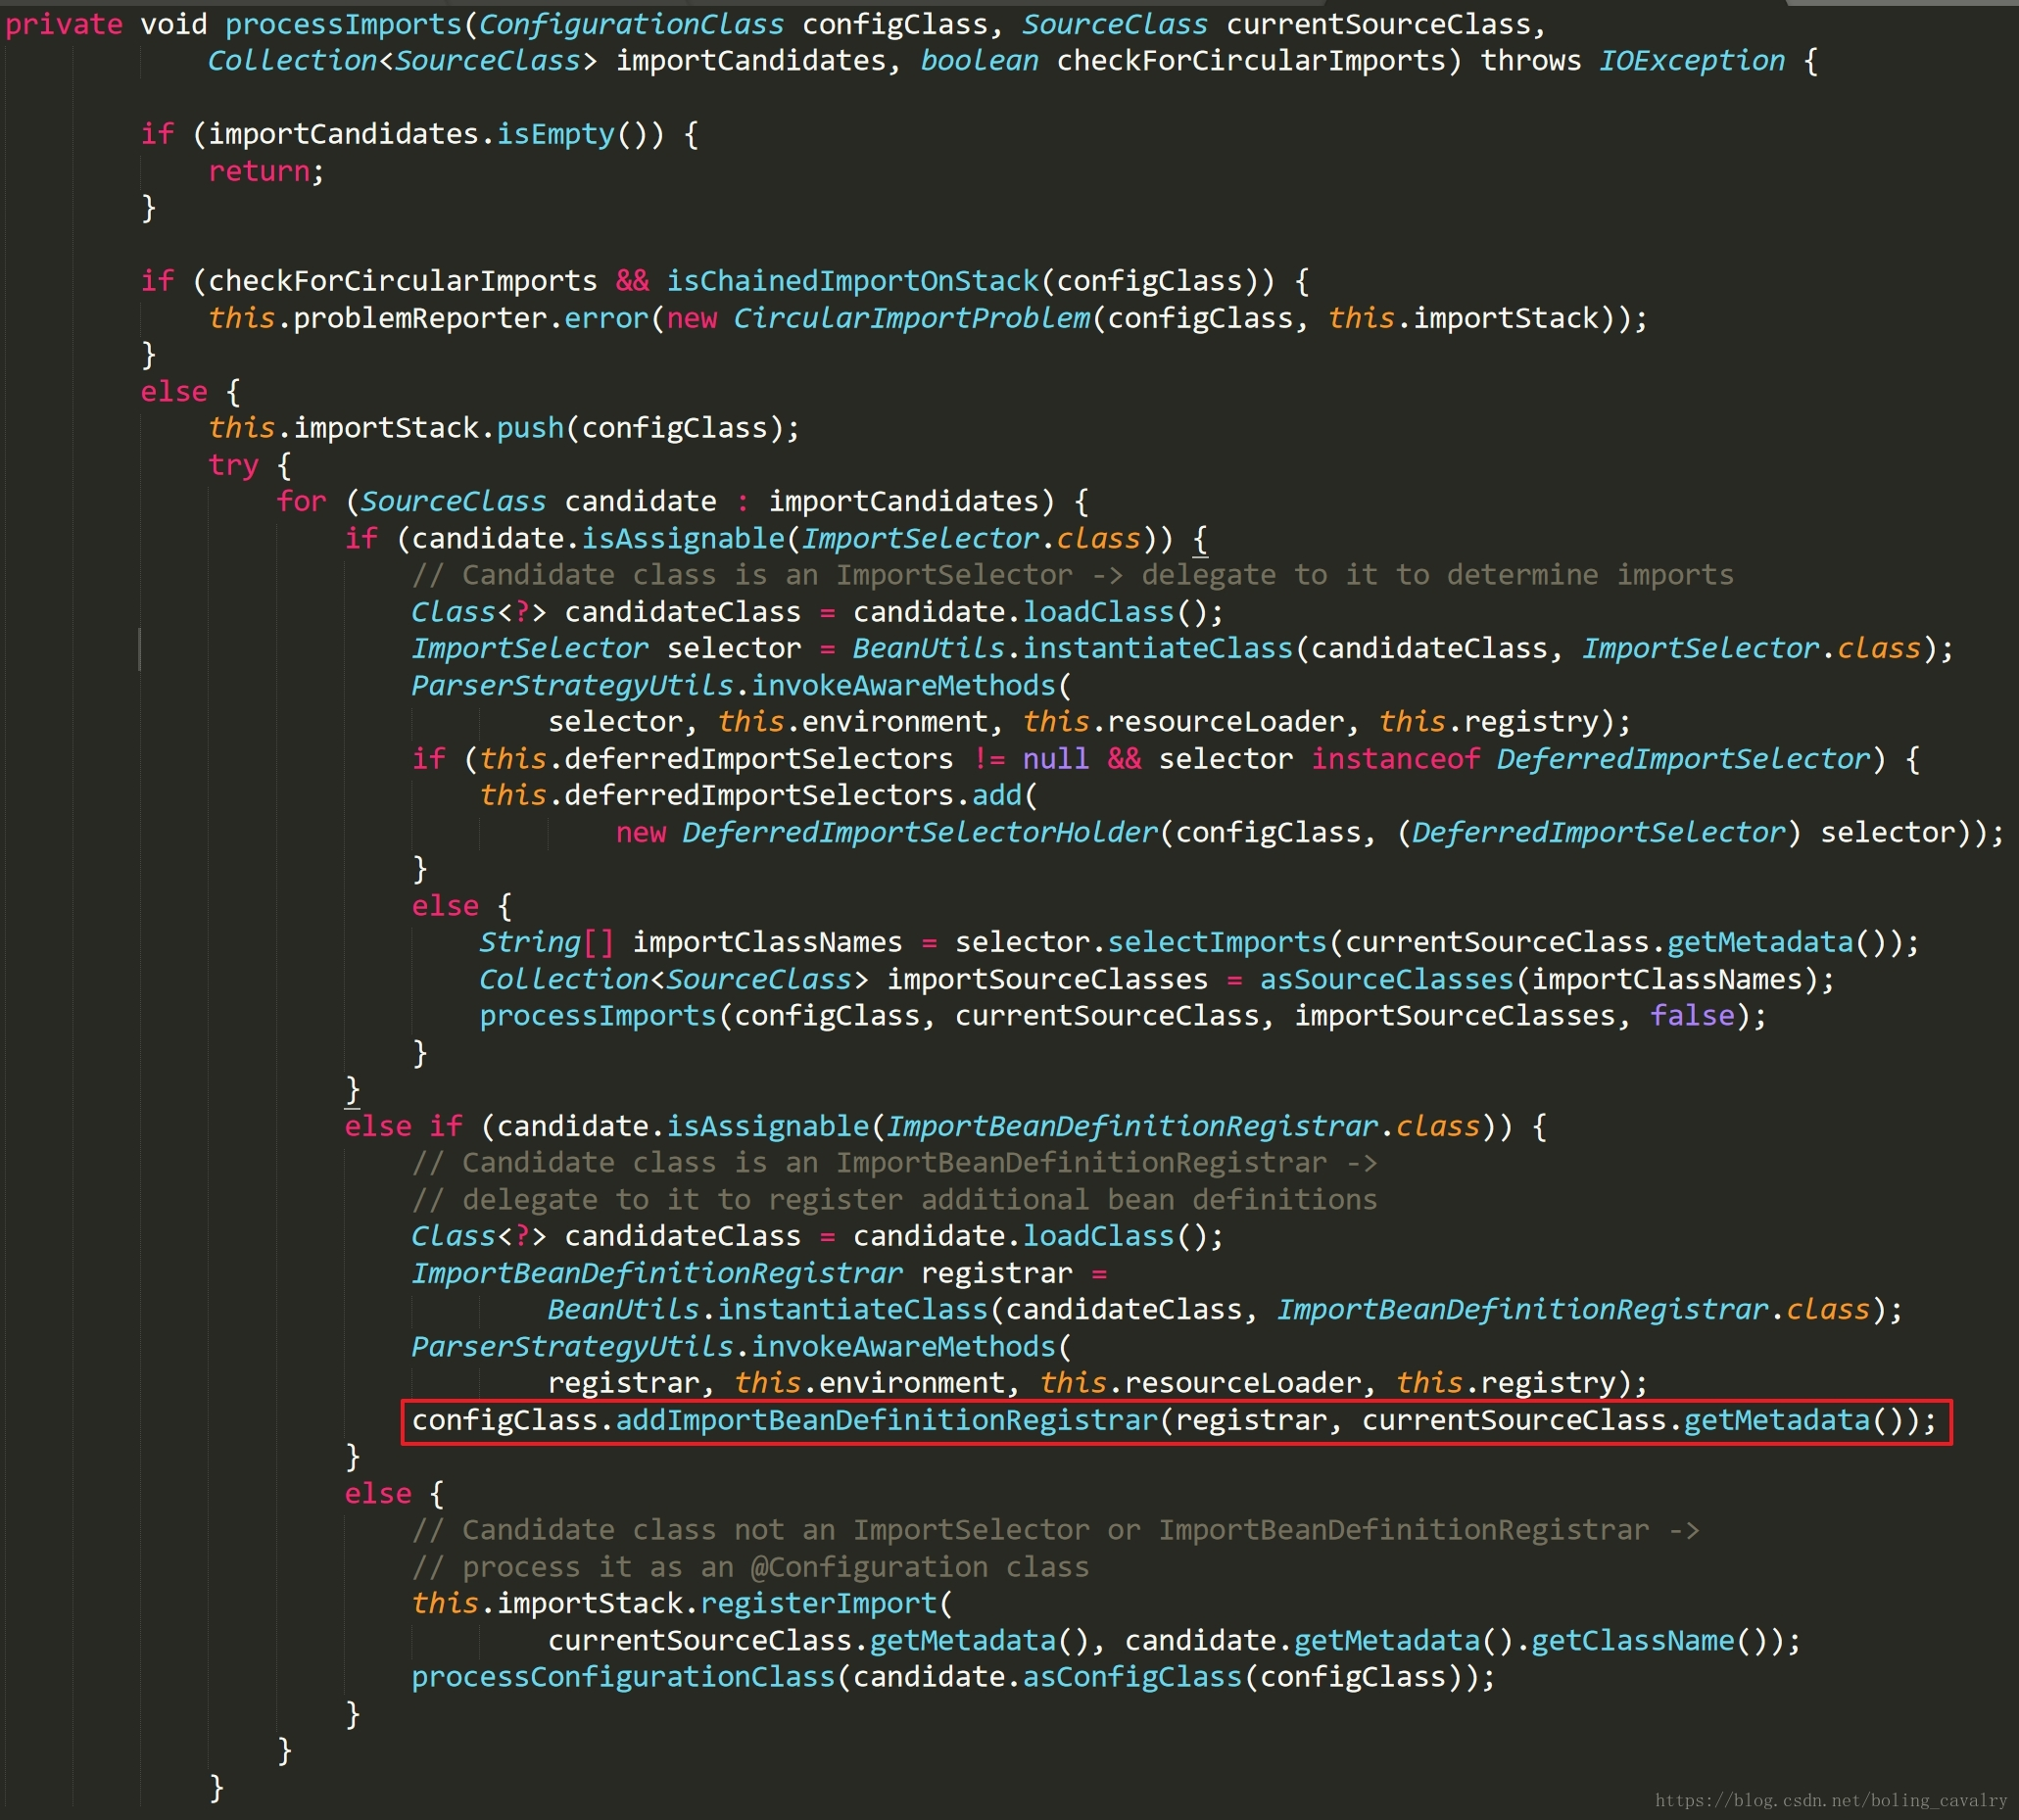This screenshot has width=2019, height=1820.
Task: Click the processImports method name in signature
Action: point(343,24)
